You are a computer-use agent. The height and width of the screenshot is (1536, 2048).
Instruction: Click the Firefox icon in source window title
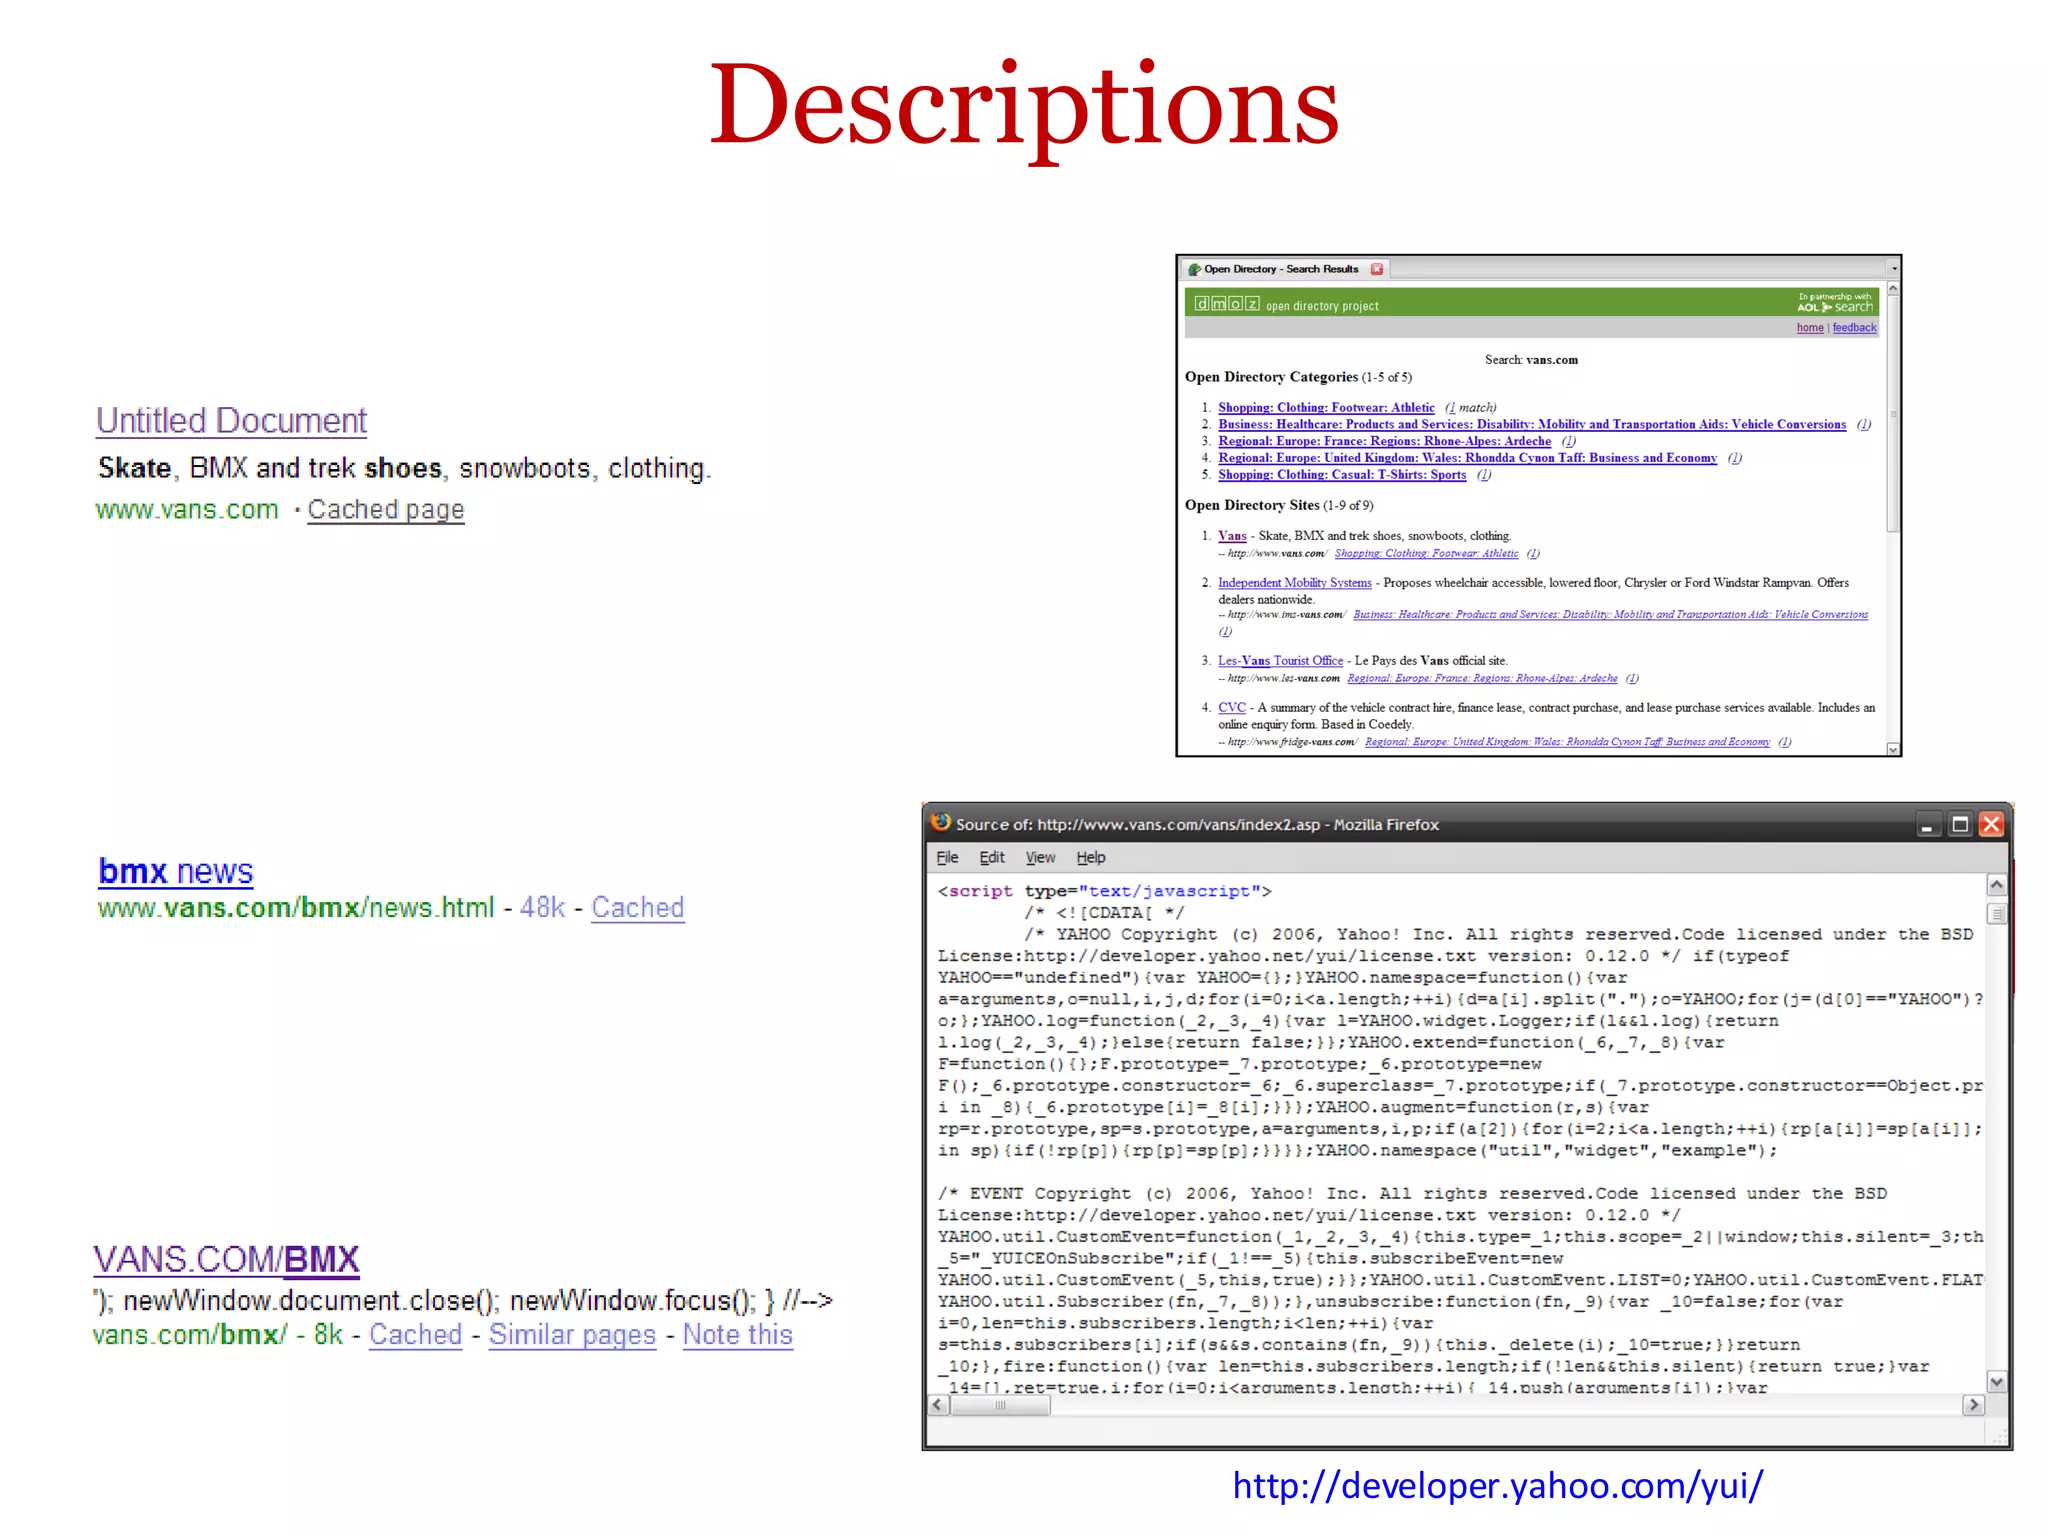941,823
